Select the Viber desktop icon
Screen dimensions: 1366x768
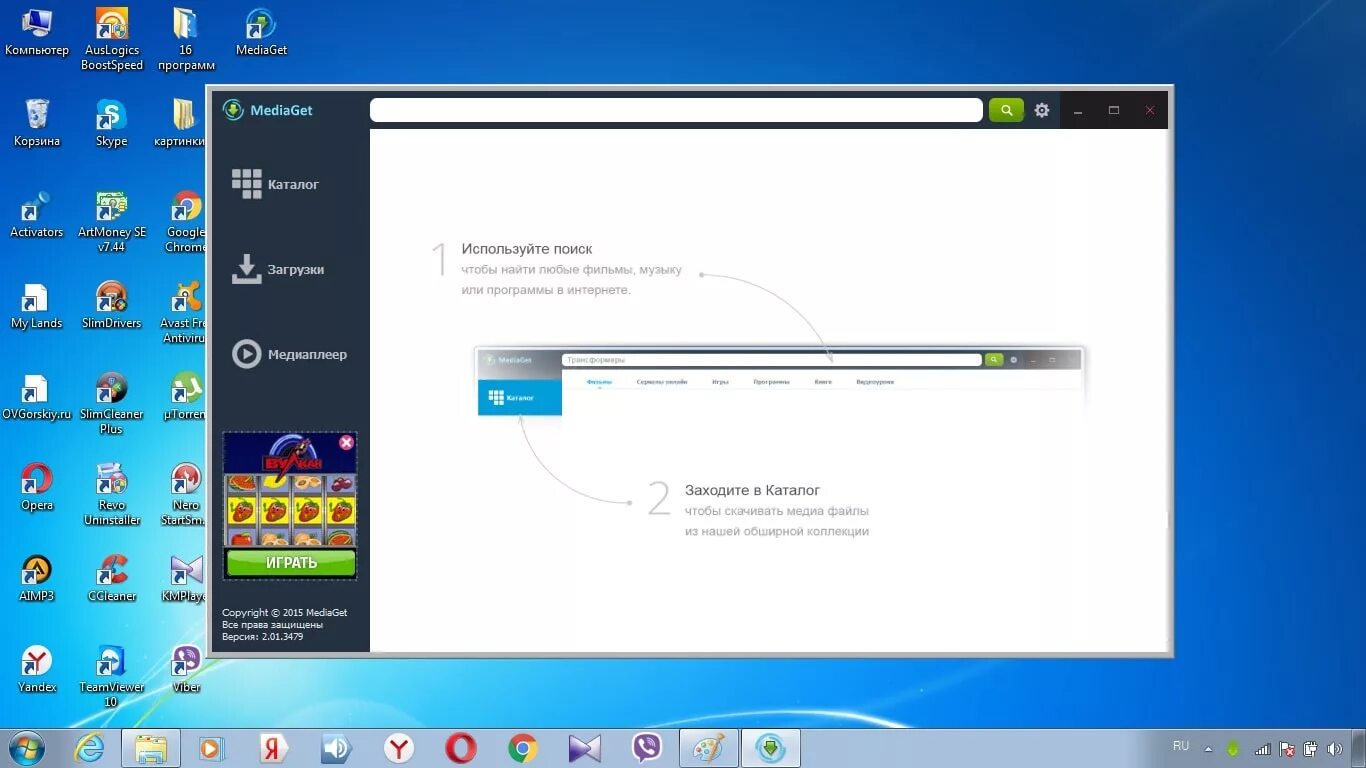[x=186, y=670]
